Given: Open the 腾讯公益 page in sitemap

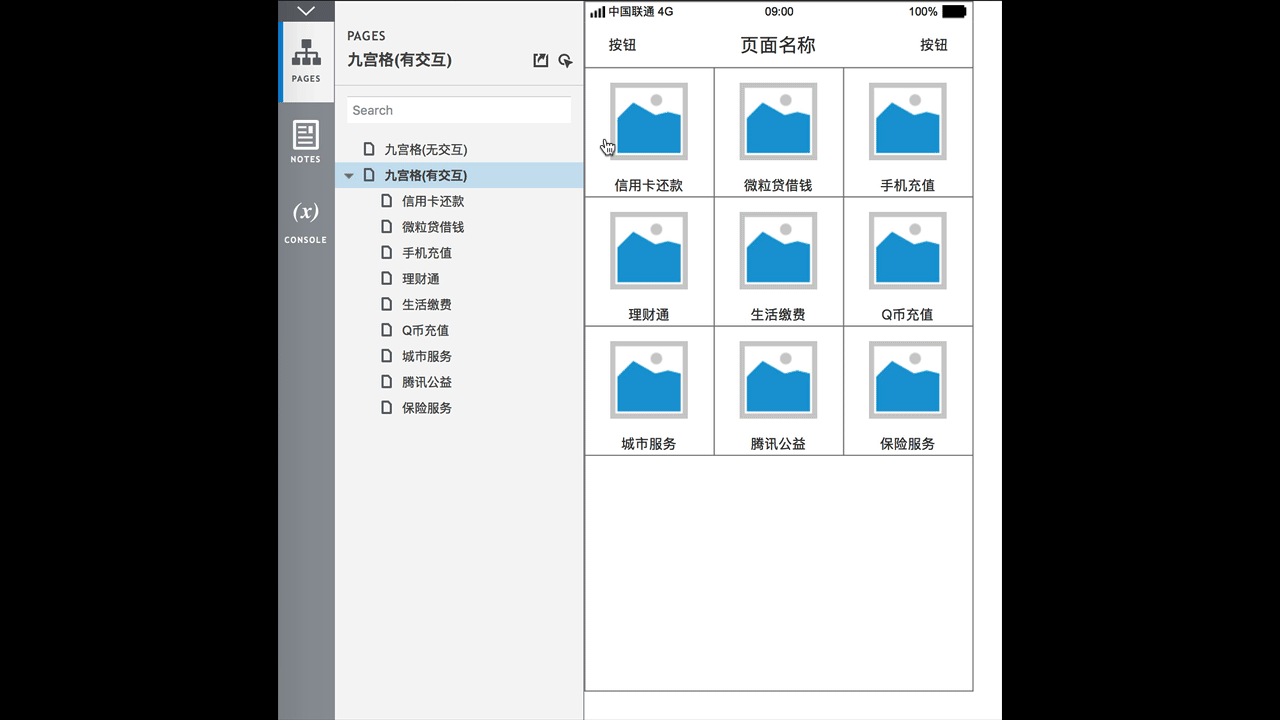Looking at the screenshot, I should (427, 382).
